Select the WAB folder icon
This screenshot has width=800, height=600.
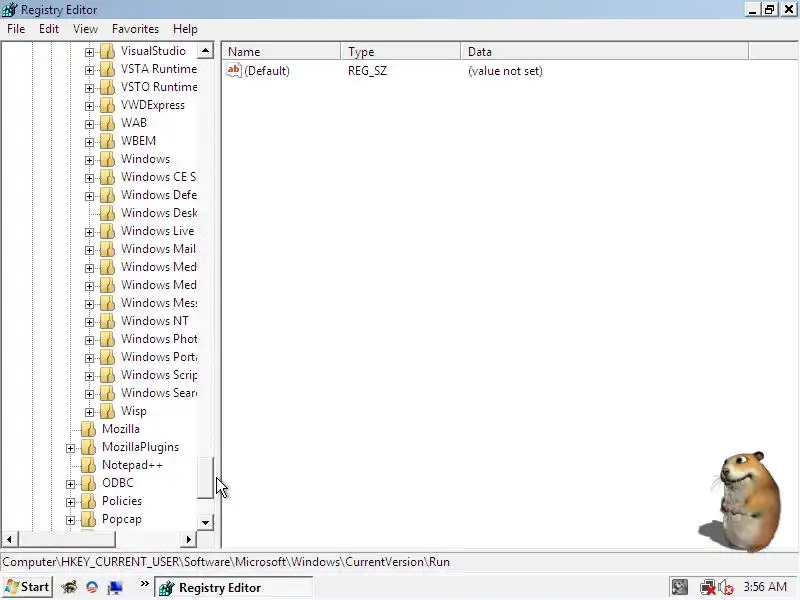(x=107, y=123)
